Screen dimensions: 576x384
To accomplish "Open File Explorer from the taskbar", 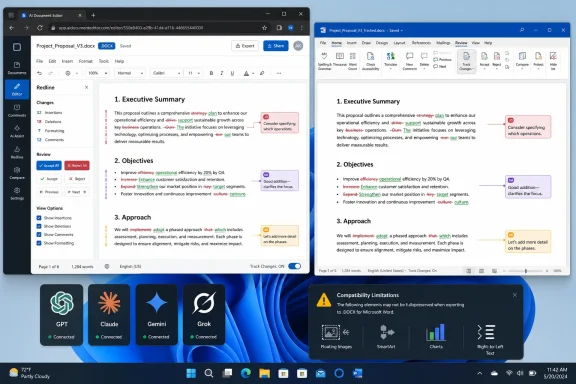I will 264,373.
